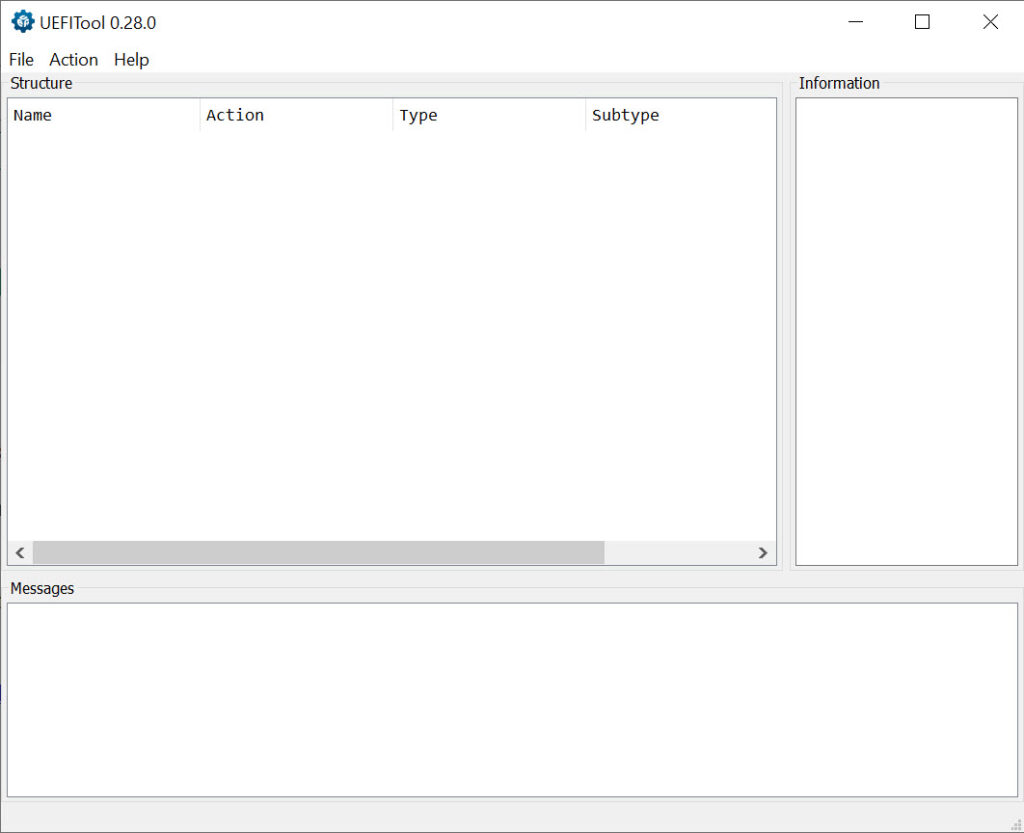Open the Help menu
The image size is (1024, 833).
click(131, 59)
